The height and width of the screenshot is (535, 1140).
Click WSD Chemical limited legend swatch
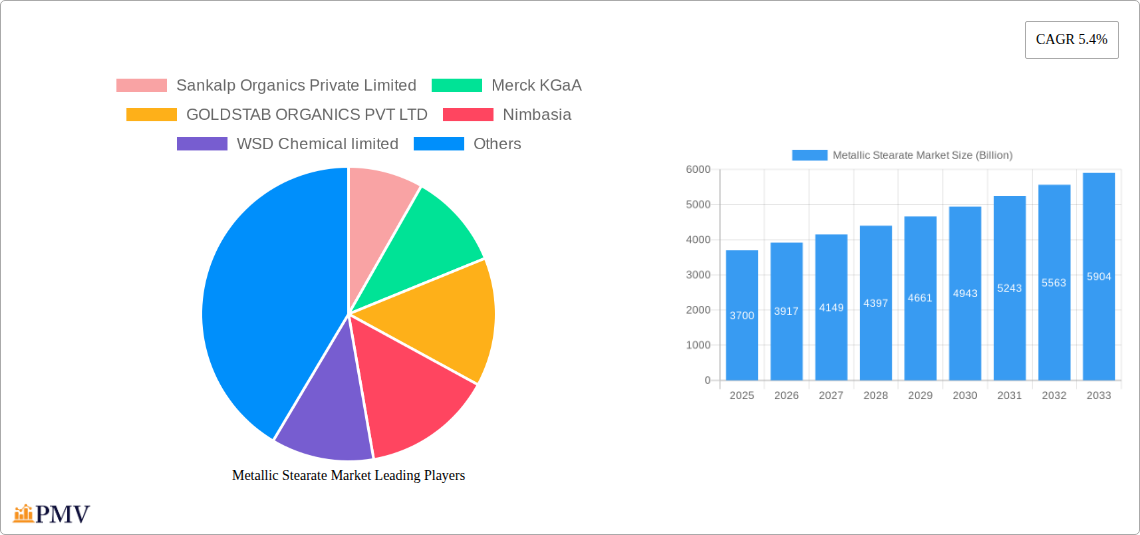tap(202, 144)
